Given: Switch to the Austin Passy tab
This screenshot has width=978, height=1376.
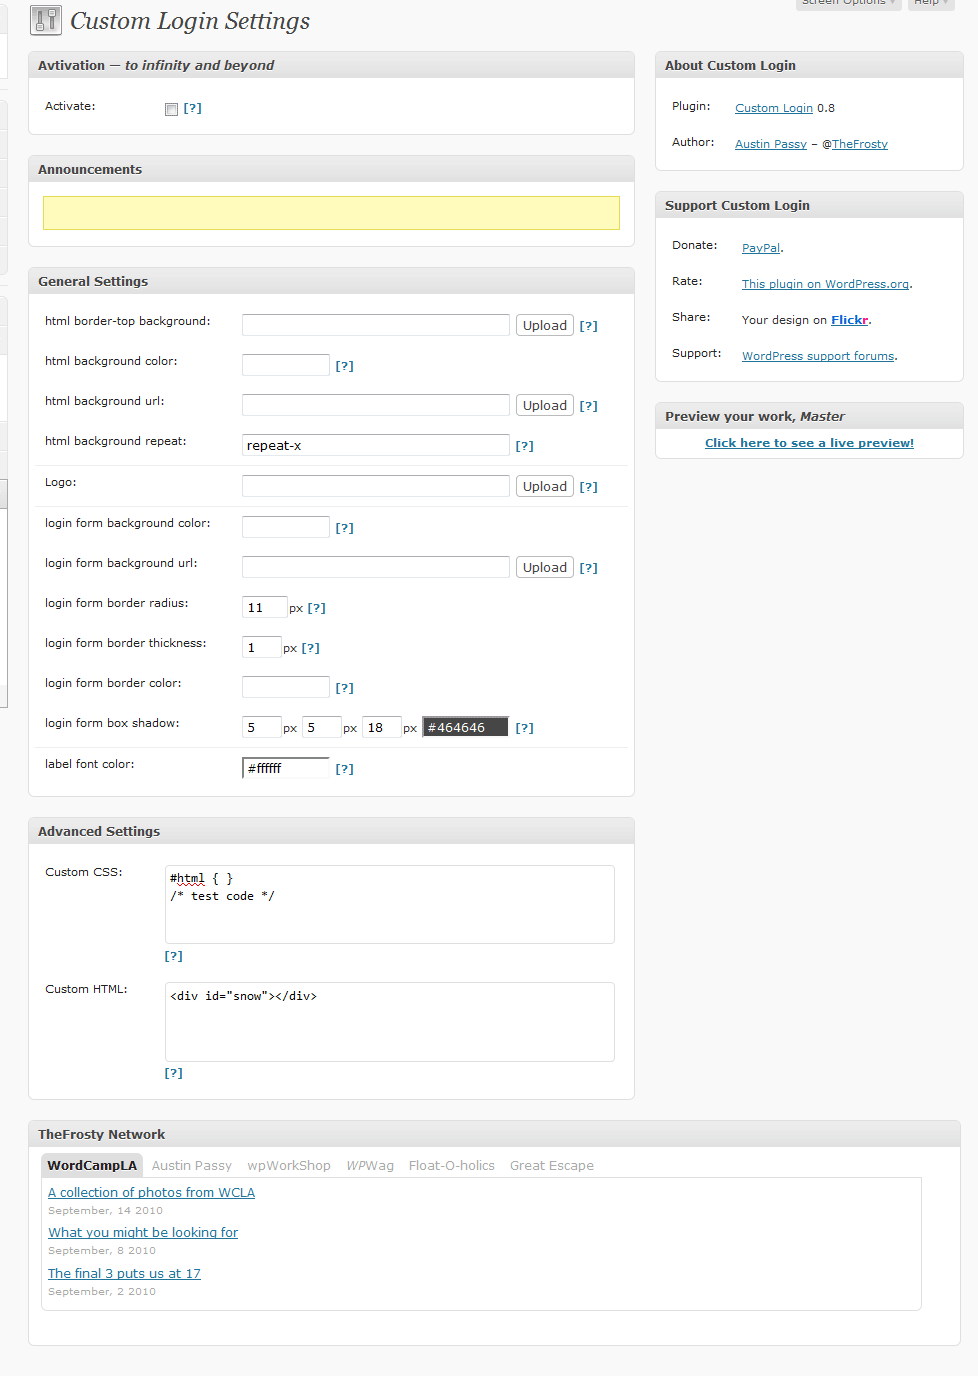Looking at the screenshot, I should pyautogui.click(x=191, y=1165).
